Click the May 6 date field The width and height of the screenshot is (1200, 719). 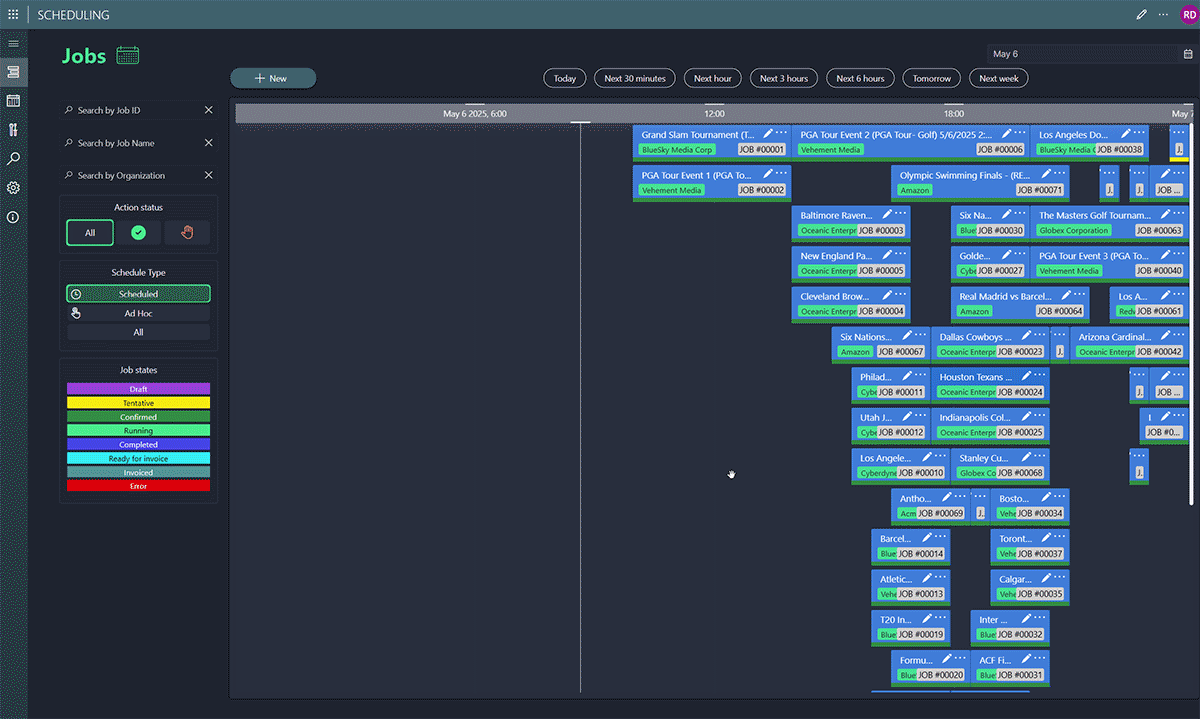[x=1083, y=54]
